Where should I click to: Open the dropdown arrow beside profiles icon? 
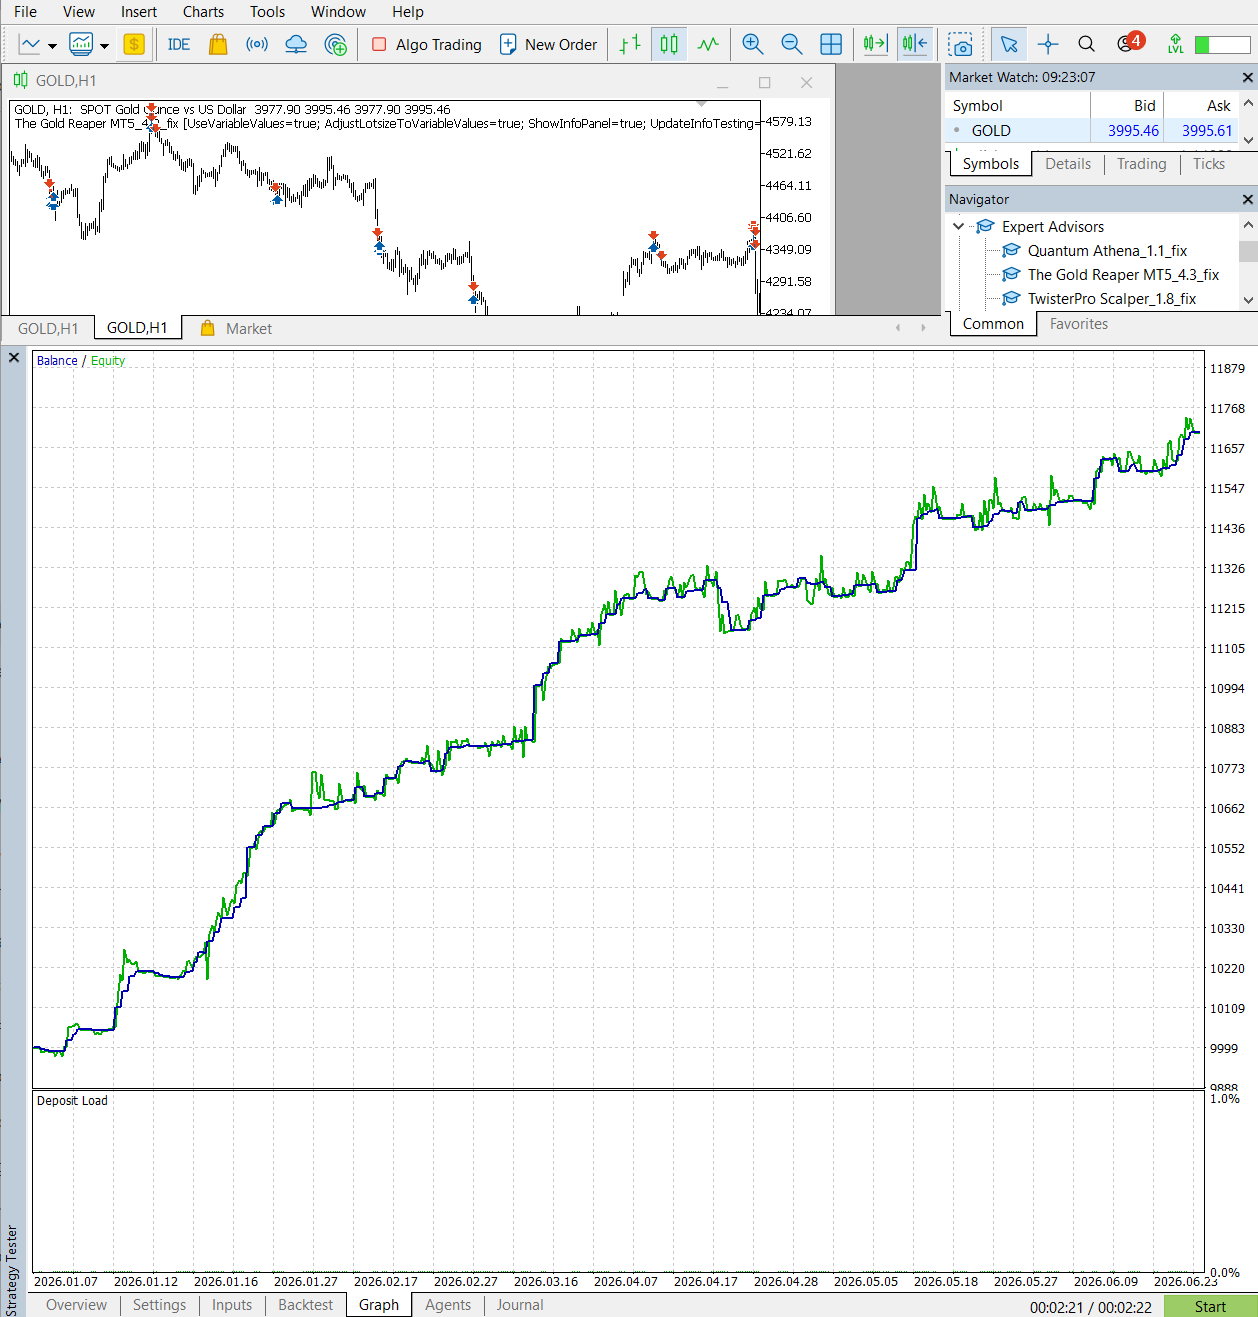pyautogui.click(x=104, y=45)
